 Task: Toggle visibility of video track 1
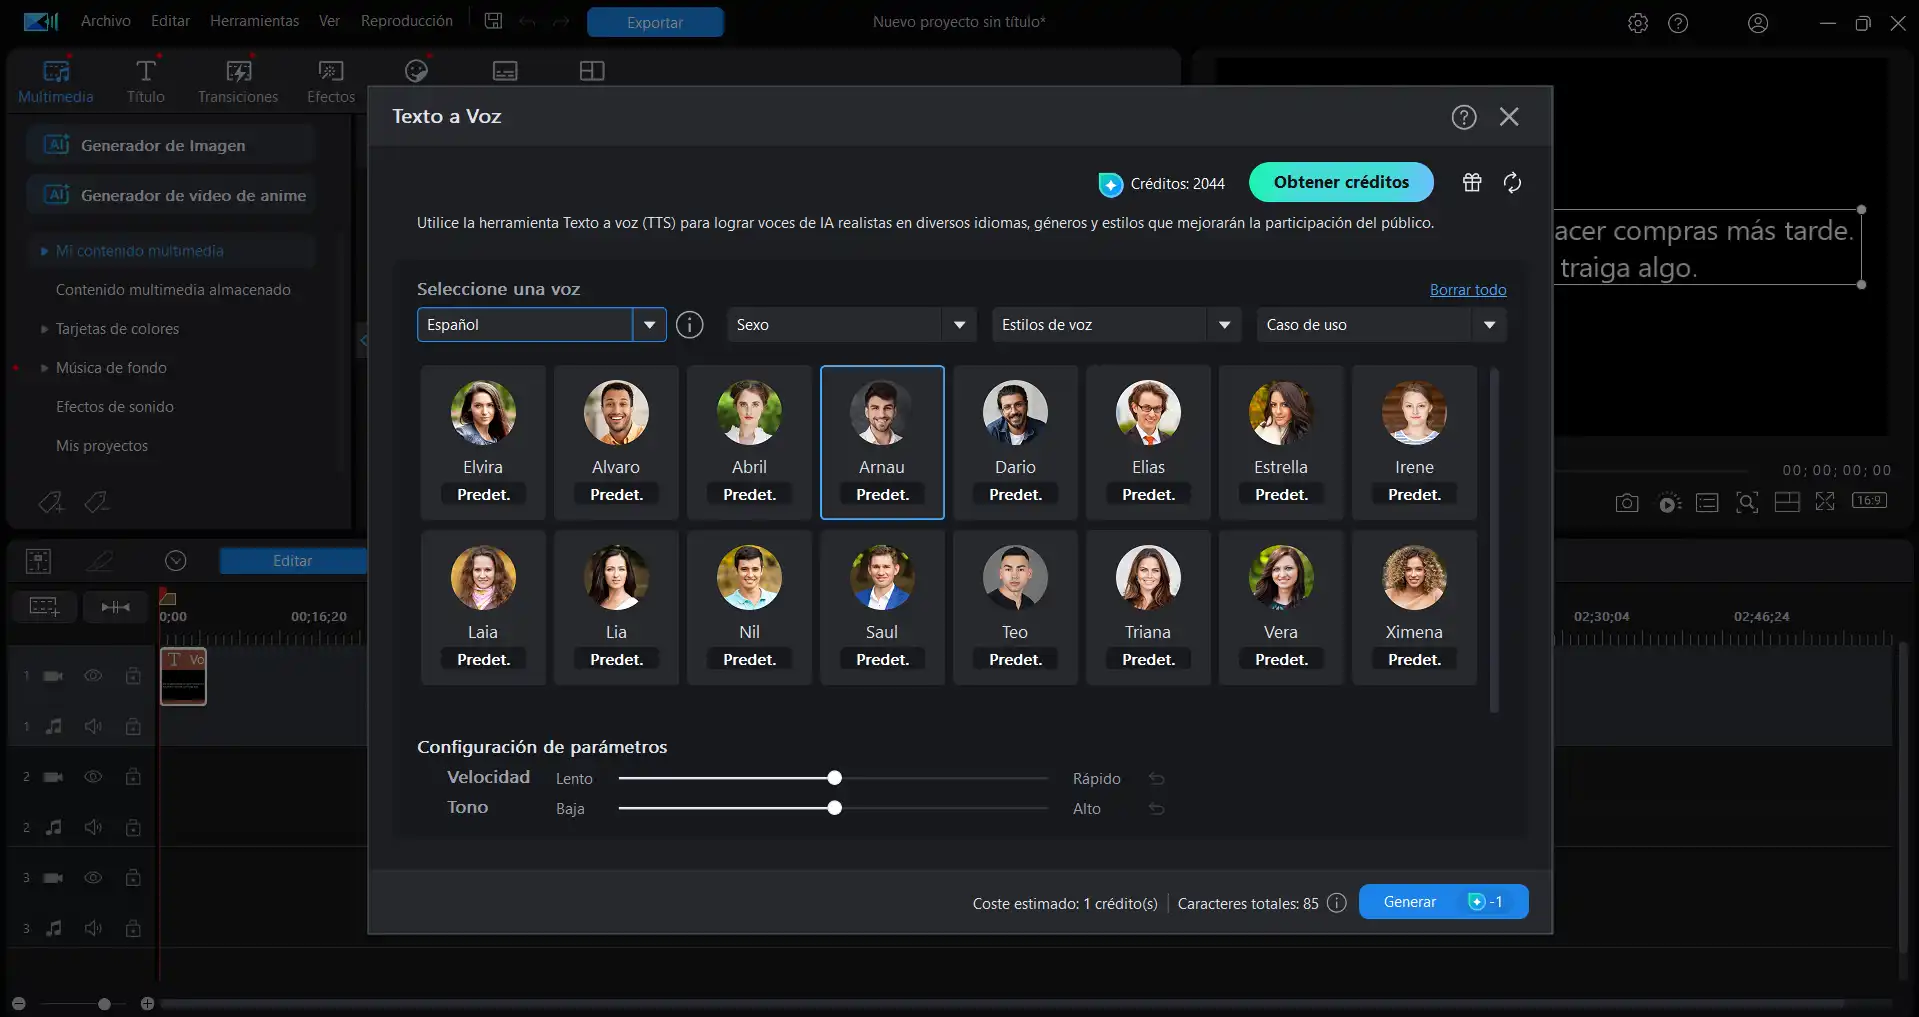(x=93, y=676)
